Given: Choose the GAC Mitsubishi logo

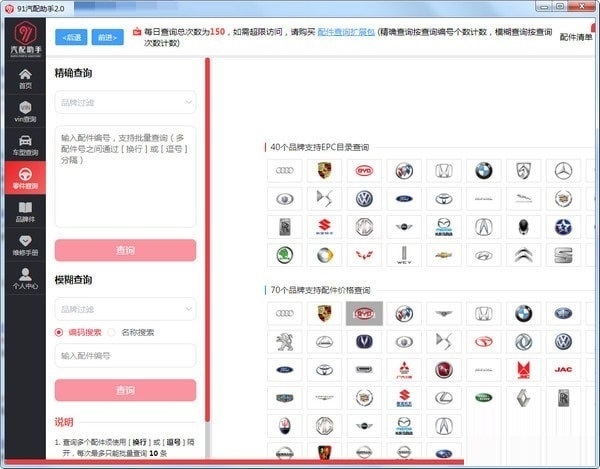Looking at the screenshot, I should coord(404,370).
